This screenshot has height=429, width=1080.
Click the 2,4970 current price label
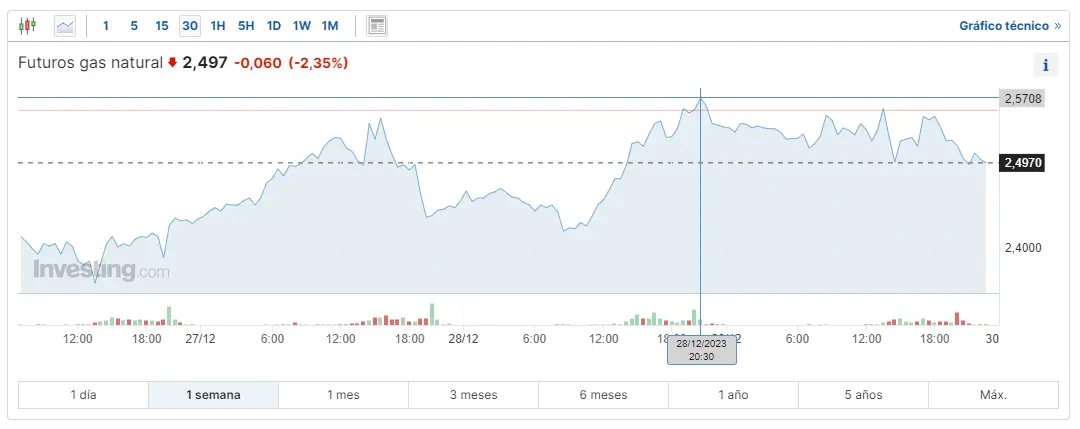1023,162
